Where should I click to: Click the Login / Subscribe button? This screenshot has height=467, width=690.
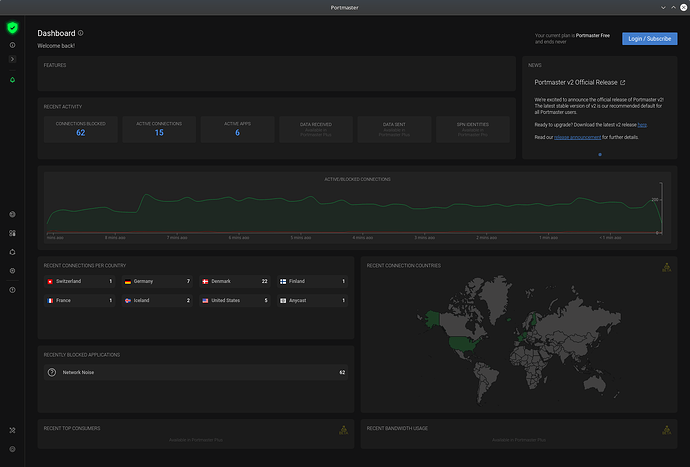pyautogui.click(x=650, y=39)
